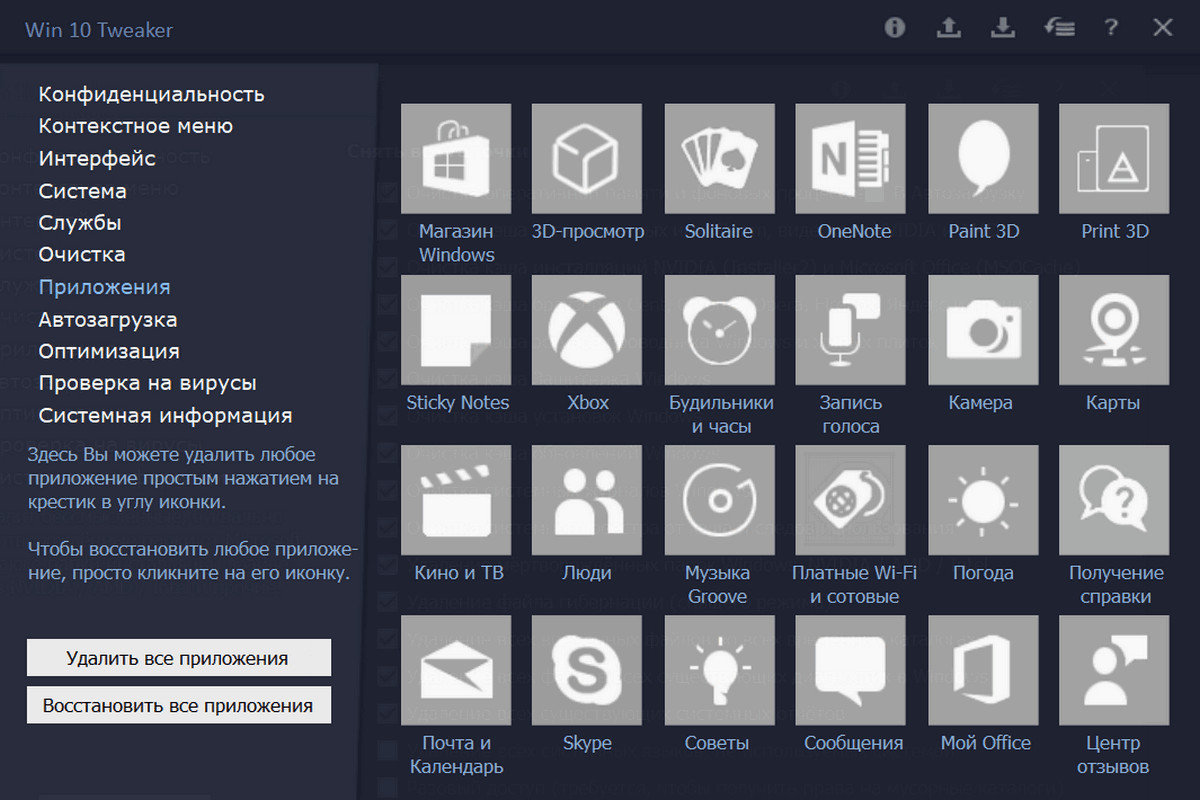Click the Будильники и часы alarm icon
1200x800 pixels.
point(719,331)
